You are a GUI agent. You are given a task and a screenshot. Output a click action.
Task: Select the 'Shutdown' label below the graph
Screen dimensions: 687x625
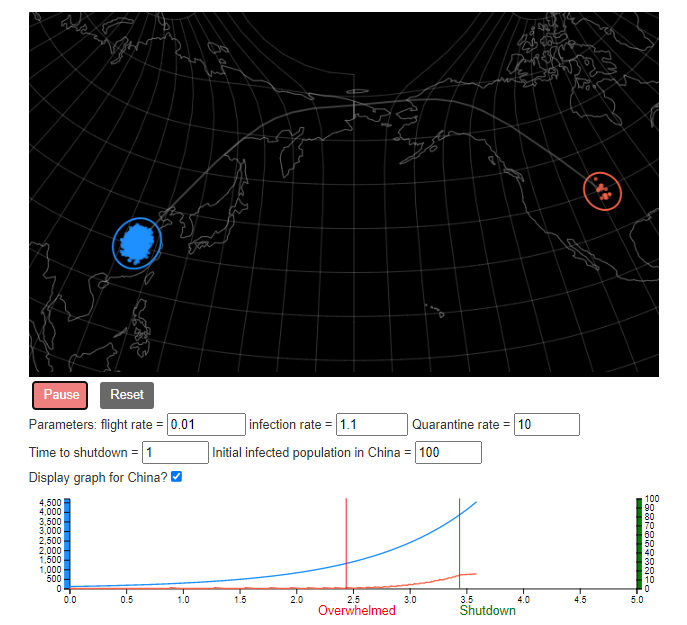(487, 610)
